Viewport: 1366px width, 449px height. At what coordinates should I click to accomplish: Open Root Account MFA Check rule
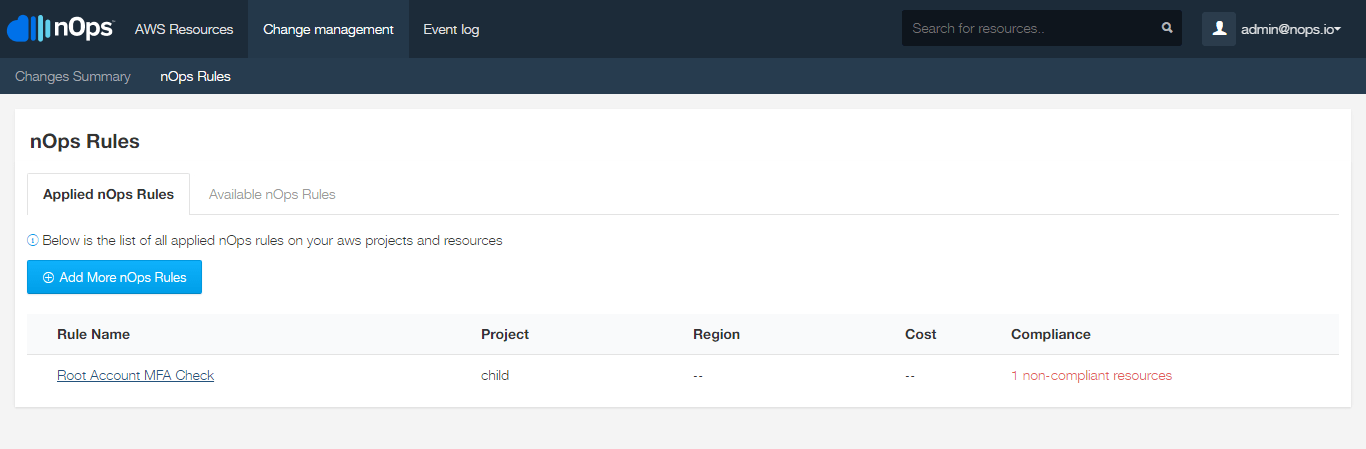(x=135, y=376)
